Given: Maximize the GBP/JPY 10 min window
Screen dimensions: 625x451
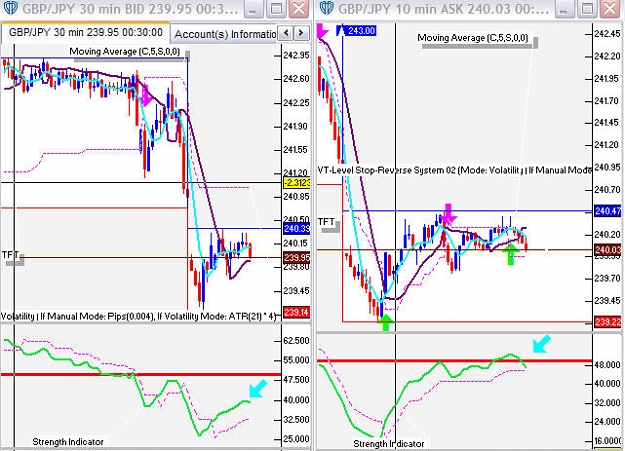Looking at the screenshot, I should tap(587, 8).
